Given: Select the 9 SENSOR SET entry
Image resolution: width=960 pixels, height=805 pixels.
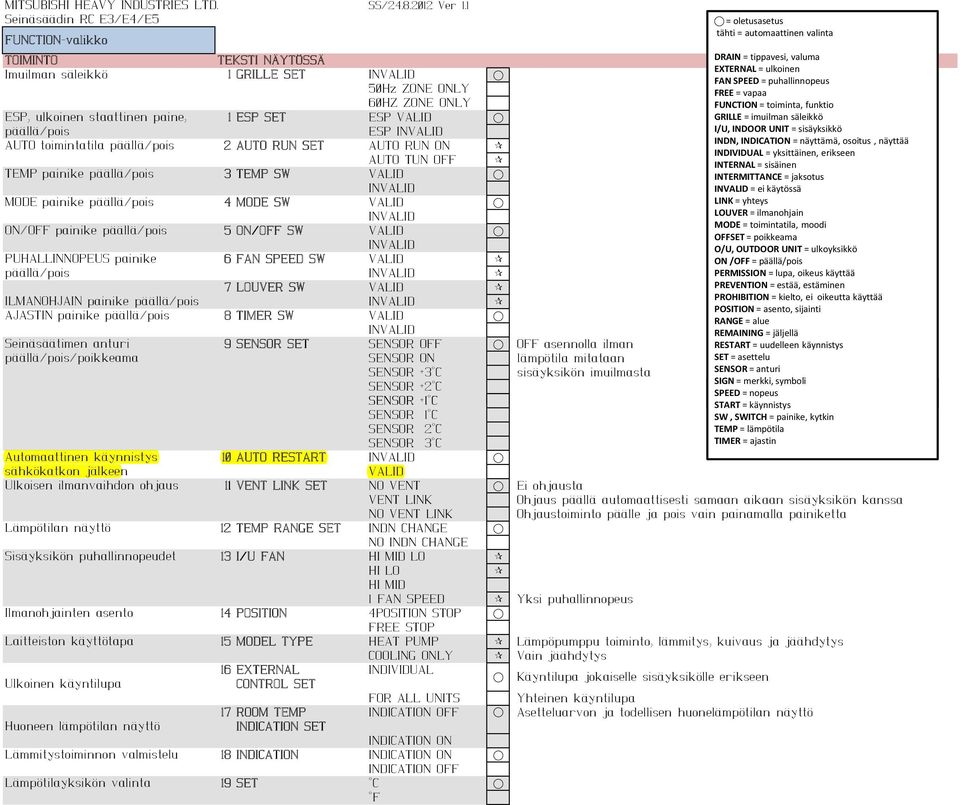Looking at the screenshot, I should point(266,344).
